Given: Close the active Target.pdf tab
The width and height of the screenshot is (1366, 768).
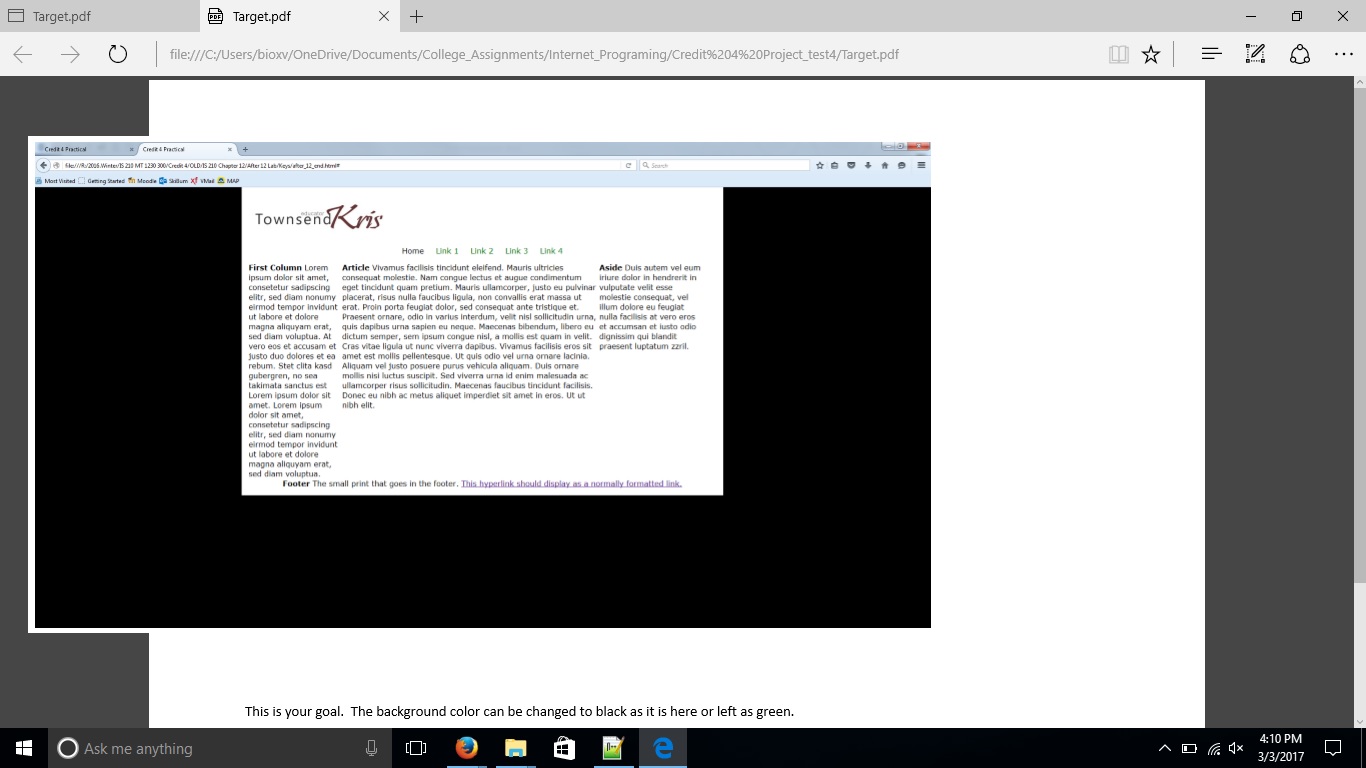Looking at the screenshot, I should 385,16.
